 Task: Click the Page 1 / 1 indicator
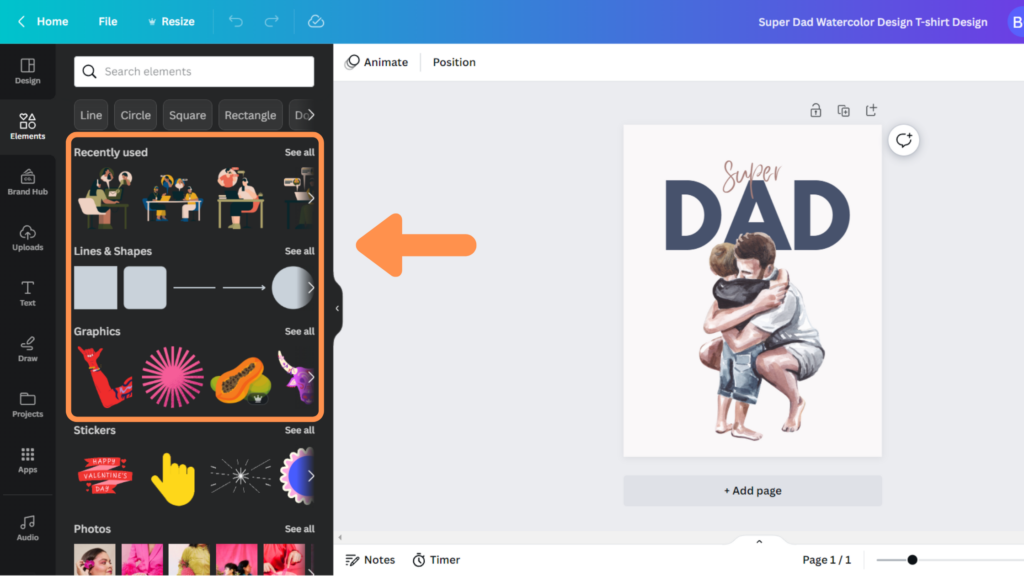click(x=826, y=560)
